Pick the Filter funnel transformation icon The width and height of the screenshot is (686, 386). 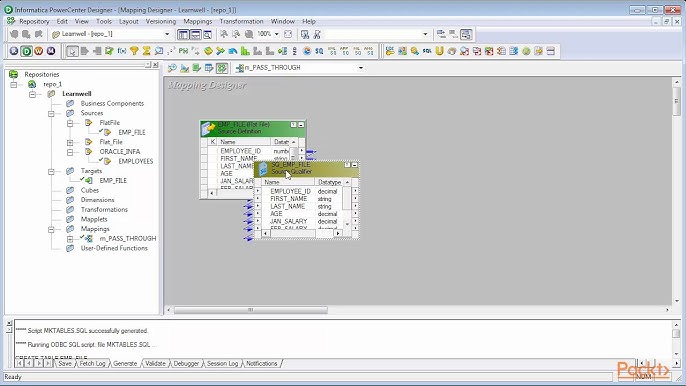(x=134, y=51)
